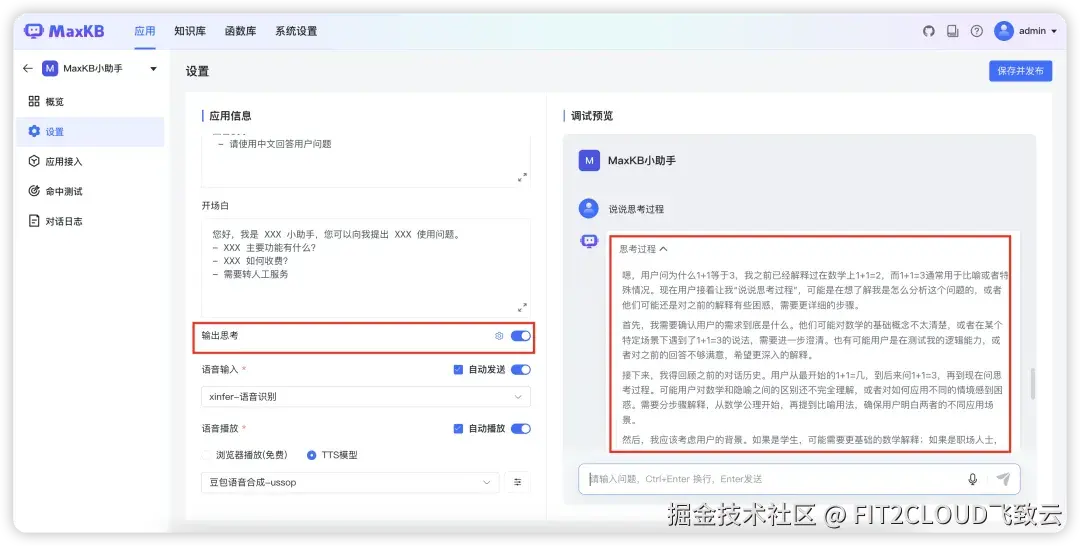Uncheck the 自动播放 checkbox

point(458,428)
